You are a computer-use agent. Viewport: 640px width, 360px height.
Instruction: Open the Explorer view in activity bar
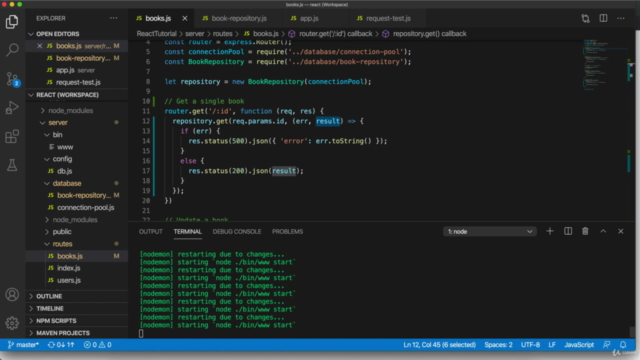tap(12, 22)
